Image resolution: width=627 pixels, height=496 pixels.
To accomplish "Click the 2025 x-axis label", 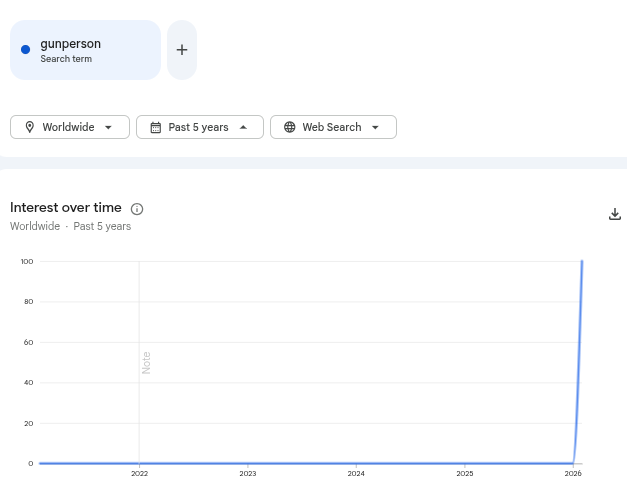I will coord(465,474).
